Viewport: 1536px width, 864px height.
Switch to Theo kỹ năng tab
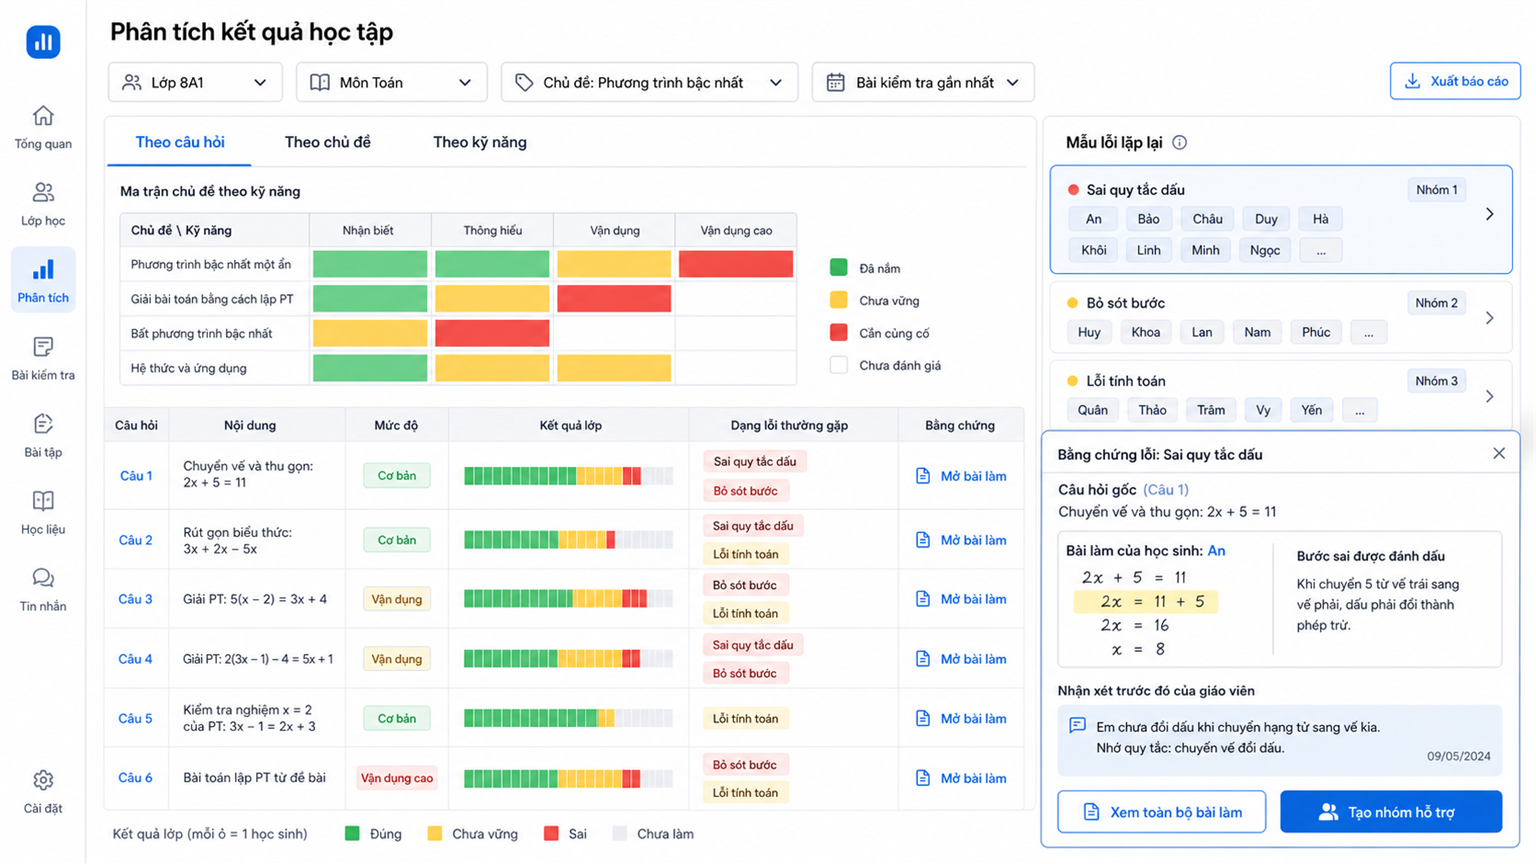click(480, 142)
